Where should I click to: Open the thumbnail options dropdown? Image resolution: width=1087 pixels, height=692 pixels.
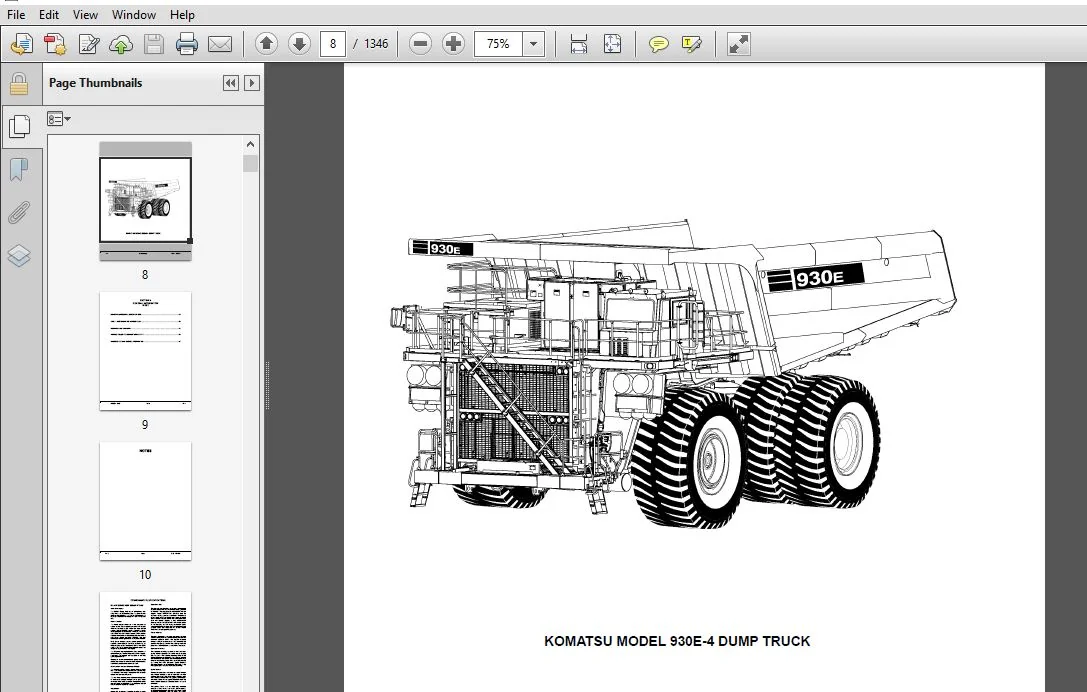[x=58, y=119]
